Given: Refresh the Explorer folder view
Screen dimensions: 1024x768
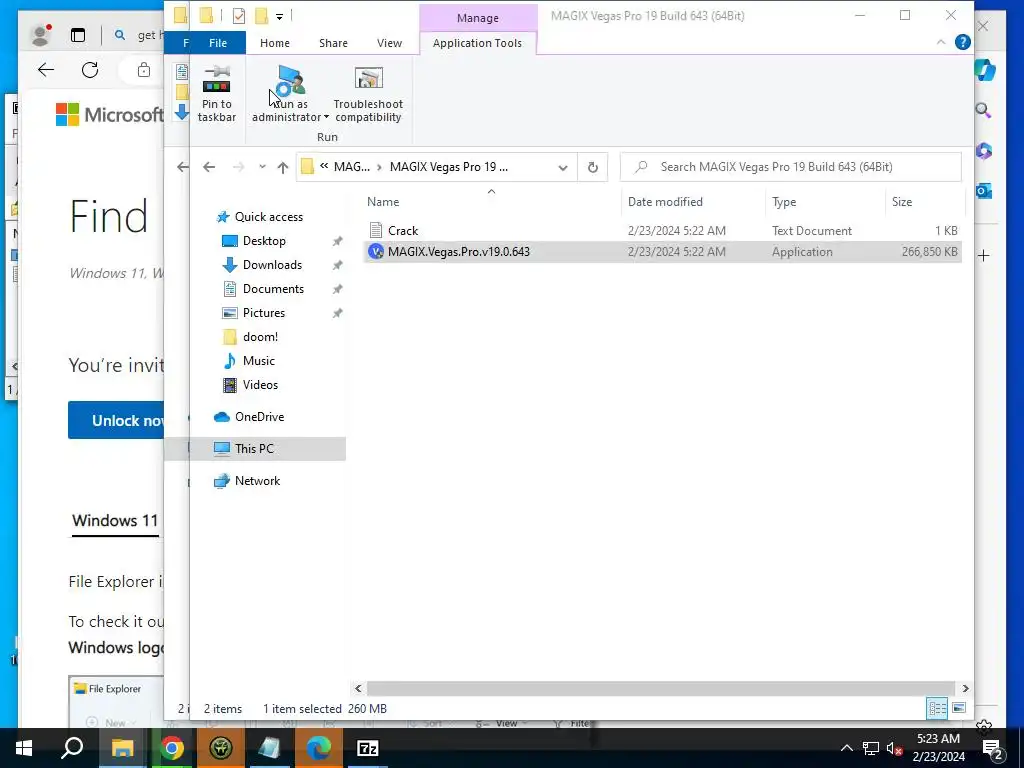Looking at the screenshot, I should (x=592, y=167).
